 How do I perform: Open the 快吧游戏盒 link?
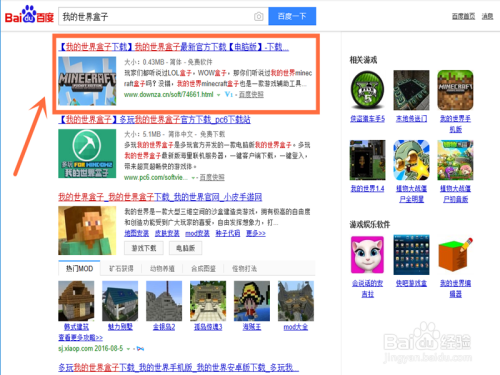411,283
